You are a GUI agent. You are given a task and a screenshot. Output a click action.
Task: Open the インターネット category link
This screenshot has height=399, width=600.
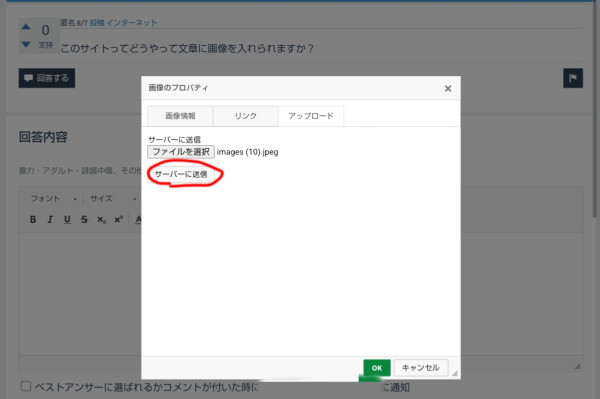click(132, 23)
